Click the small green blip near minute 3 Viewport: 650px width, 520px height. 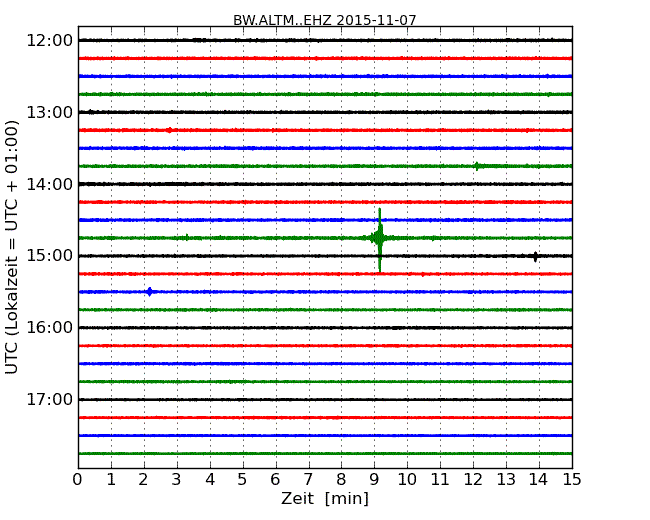(187, 238)
